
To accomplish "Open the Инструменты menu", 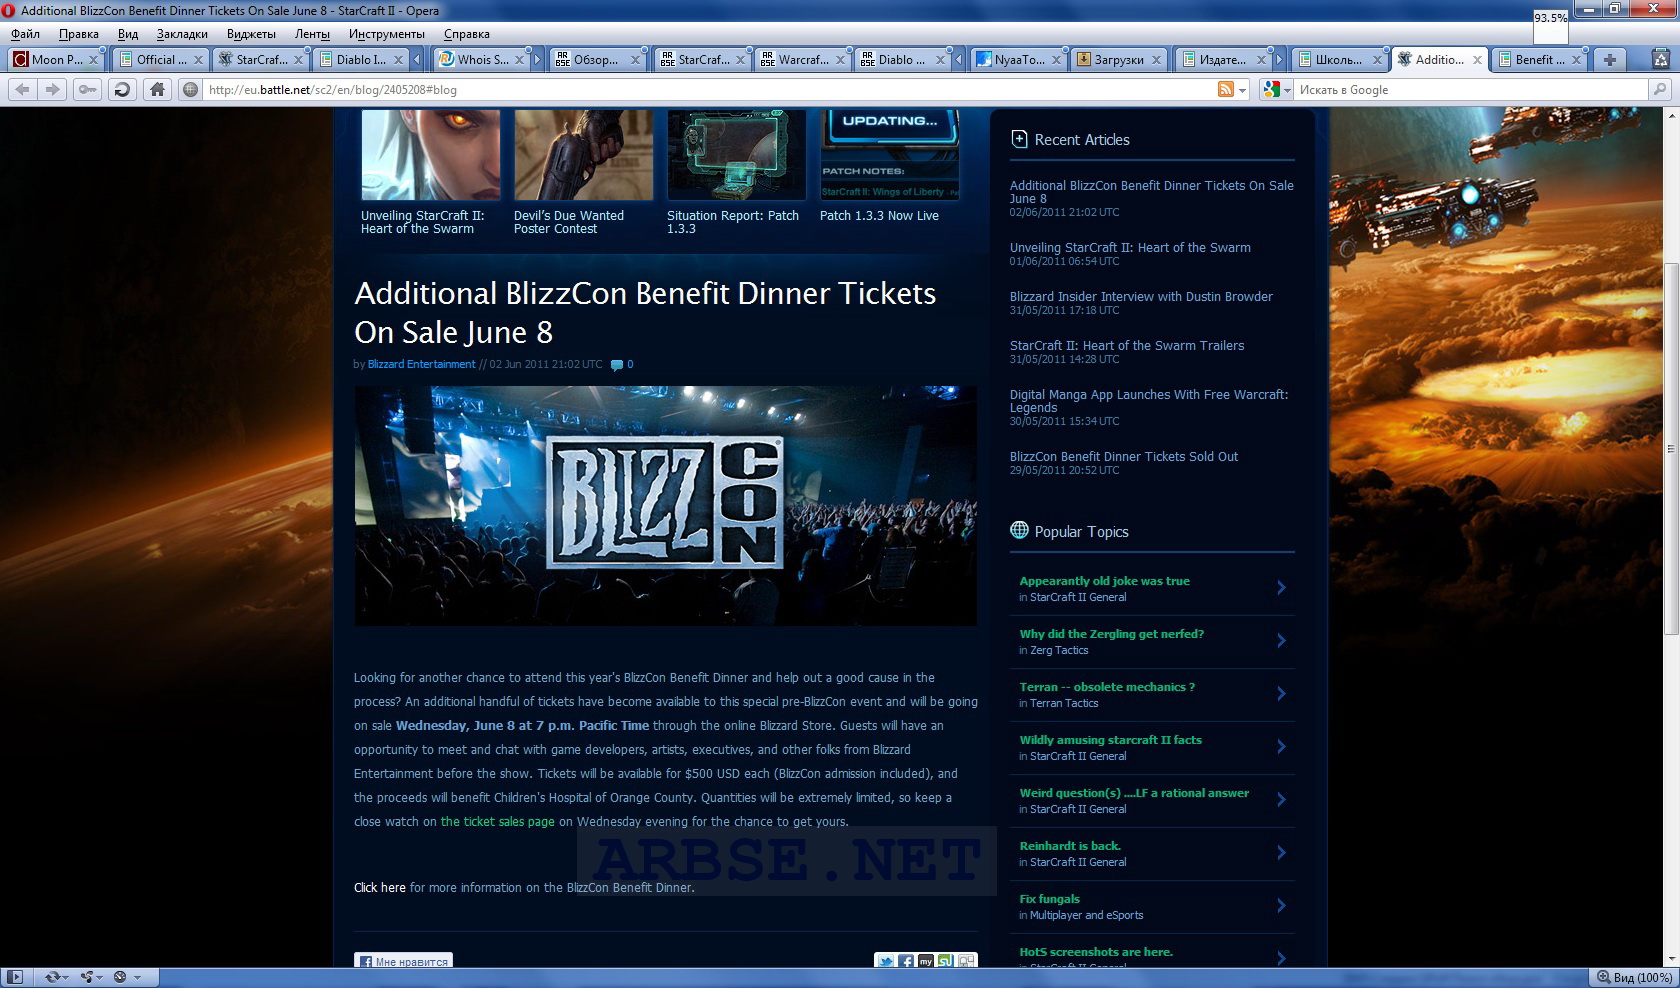I will (x=387, y=34).
